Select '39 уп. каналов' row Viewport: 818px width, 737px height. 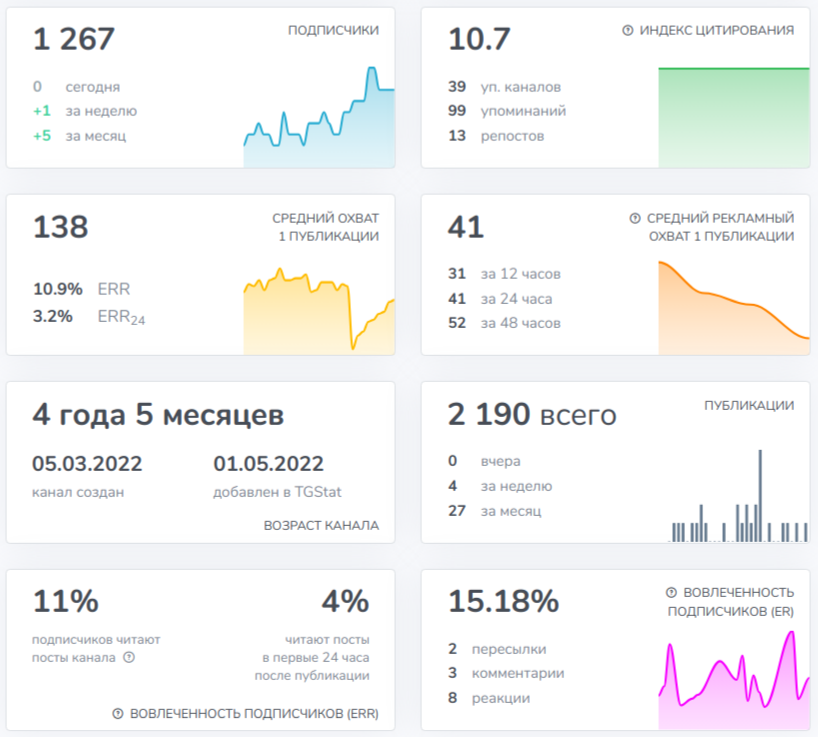click(504, 87)
